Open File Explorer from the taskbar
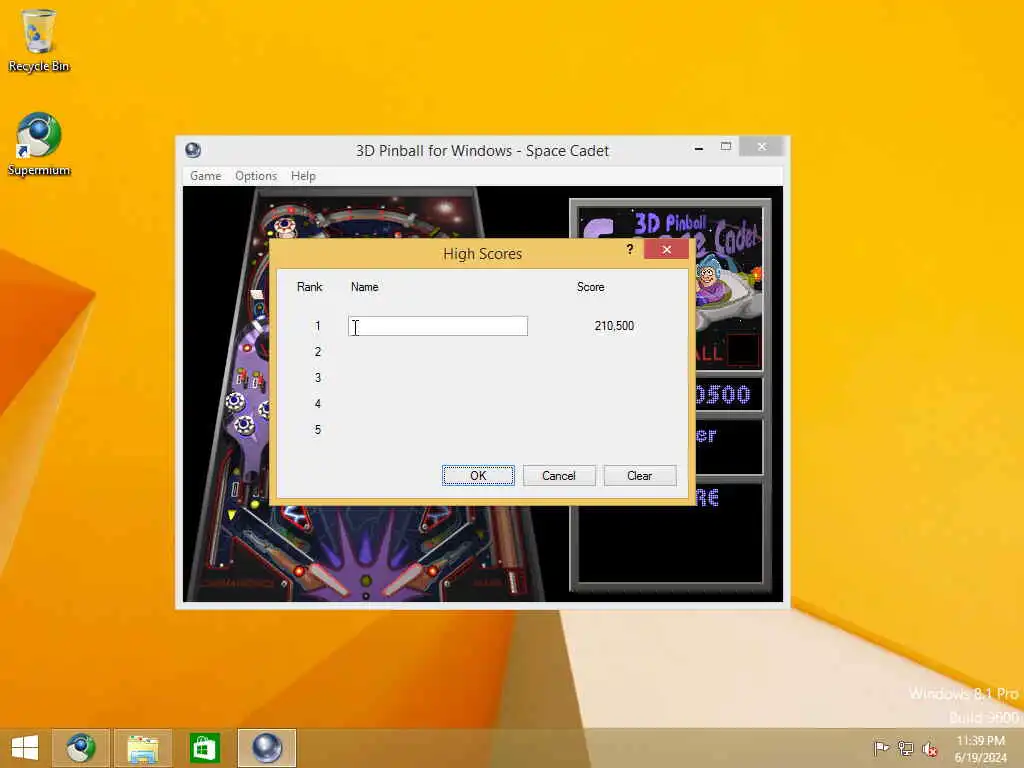Viewport: 1024px width, 768px height. click(143, 748)
